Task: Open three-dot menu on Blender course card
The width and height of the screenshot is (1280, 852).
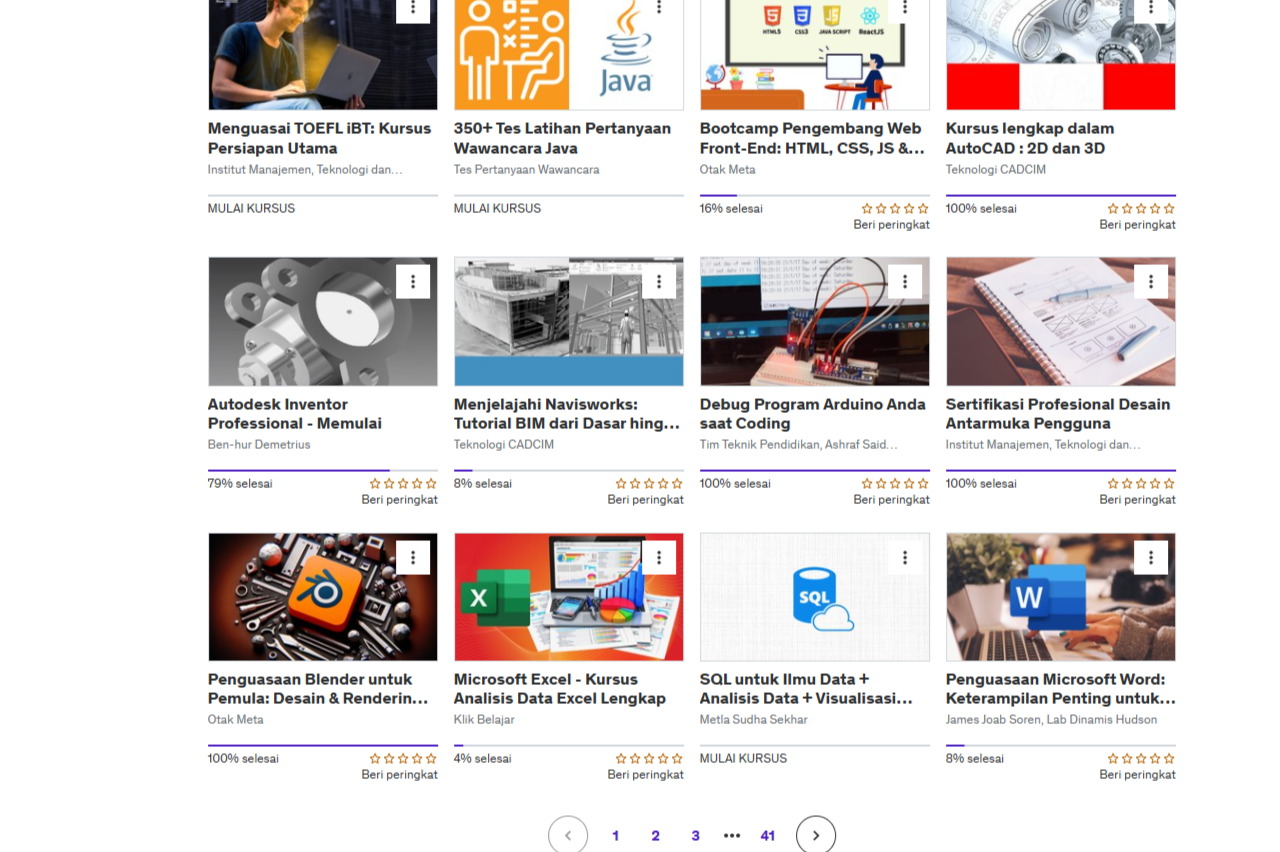Action: point(412,557)
